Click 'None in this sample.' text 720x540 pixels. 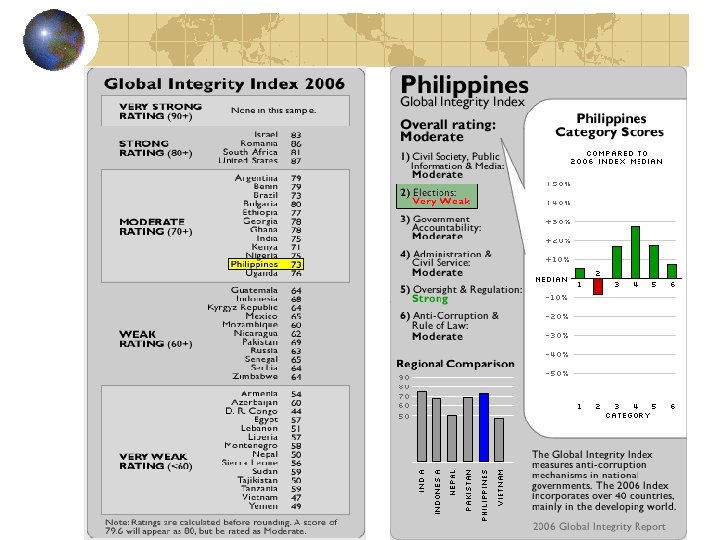274,110
